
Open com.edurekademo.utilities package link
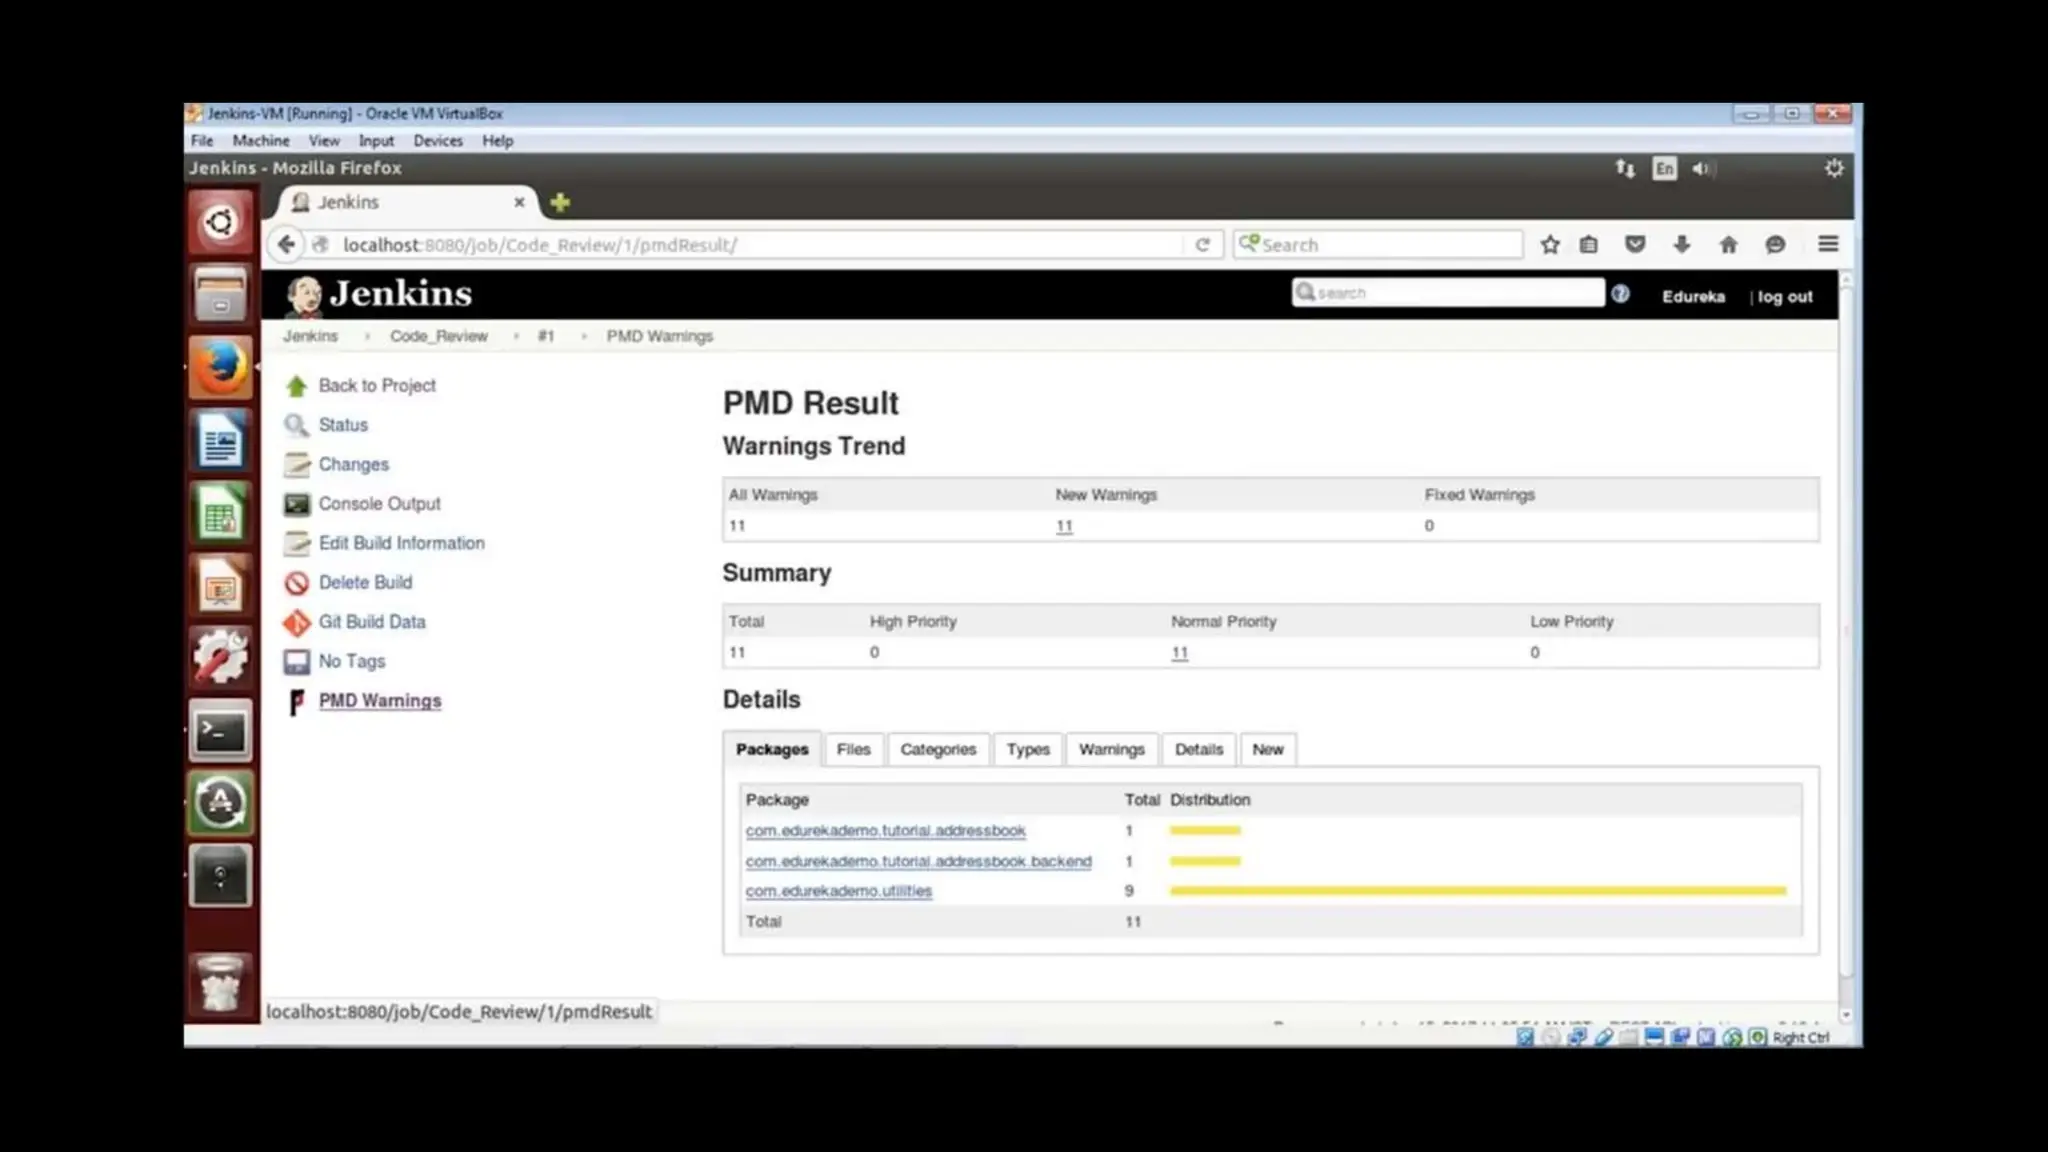coord(838,891)
